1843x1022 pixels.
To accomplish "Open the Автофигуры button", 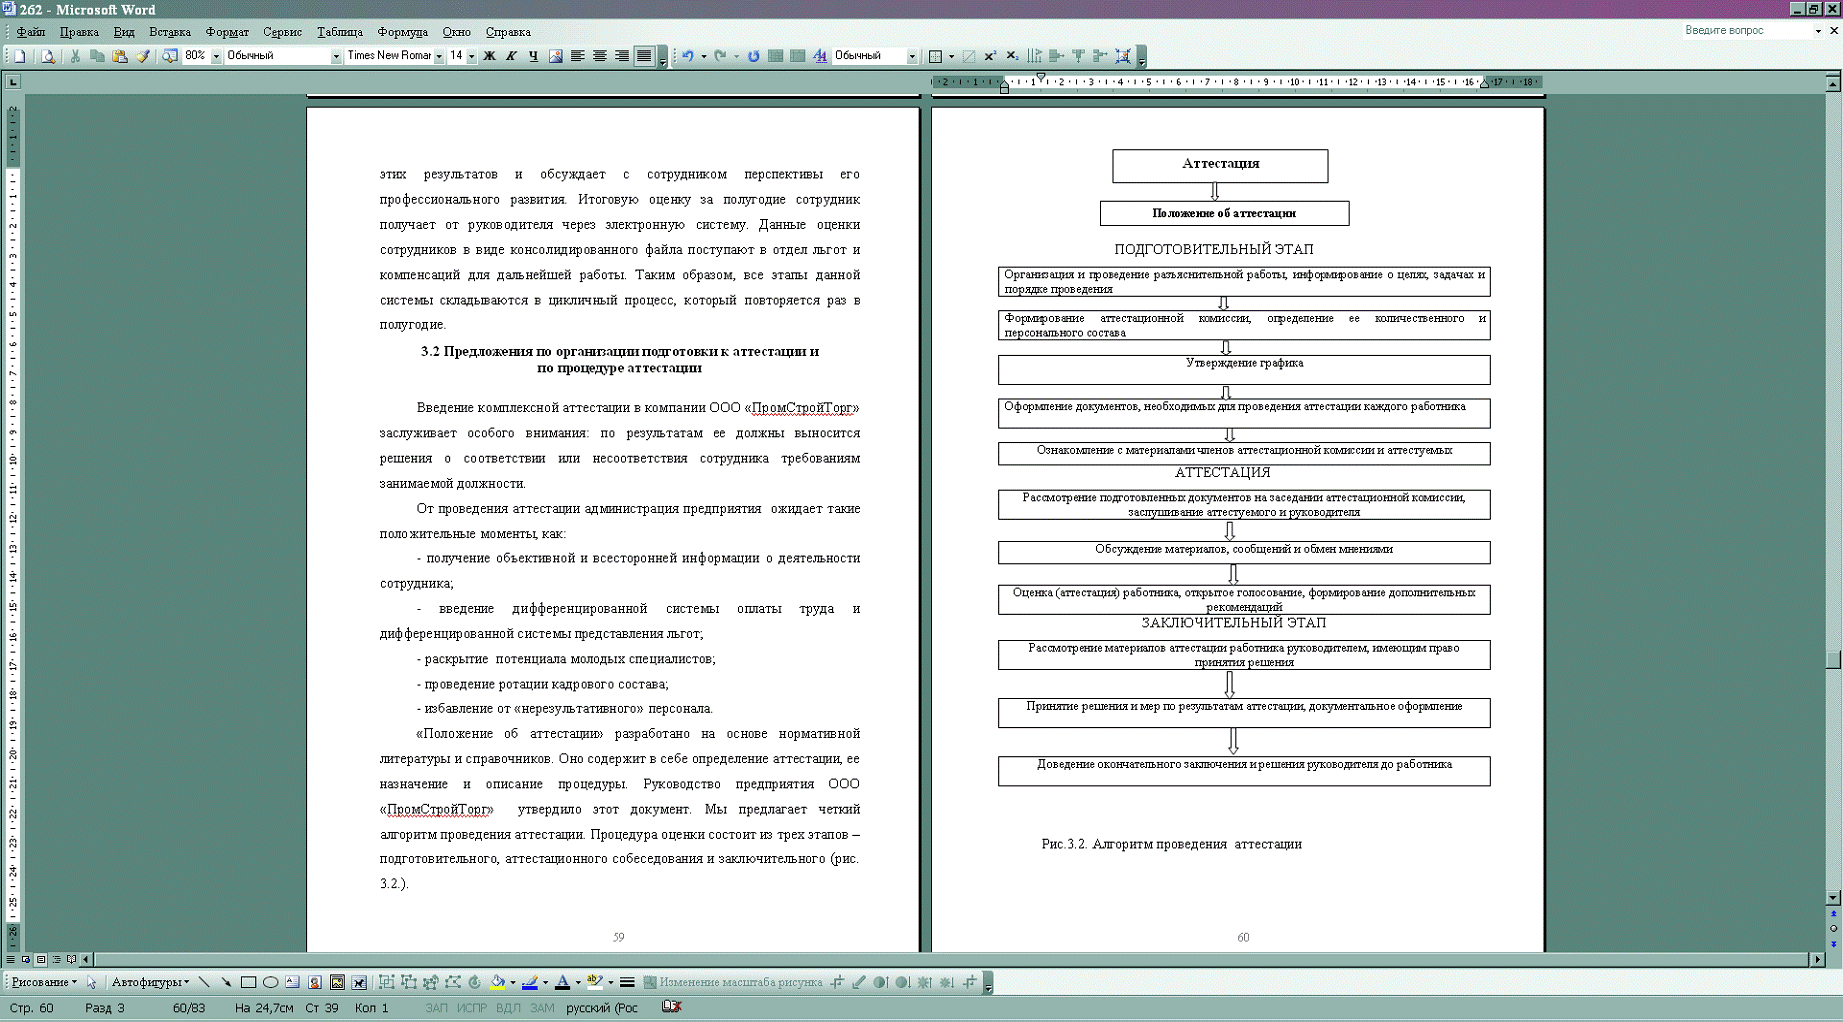I will click(150, 983).
